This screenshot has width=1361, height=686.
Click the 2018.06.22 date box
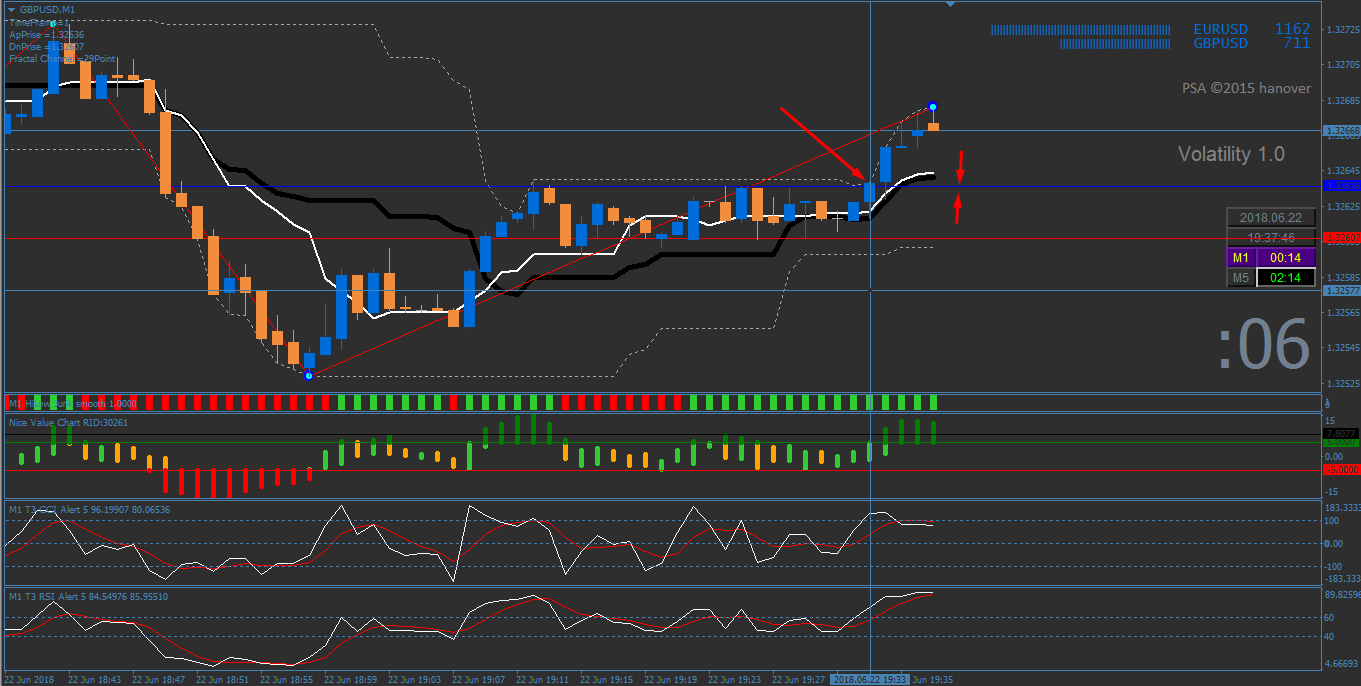pyautogui.click(x=1271, y=218)
